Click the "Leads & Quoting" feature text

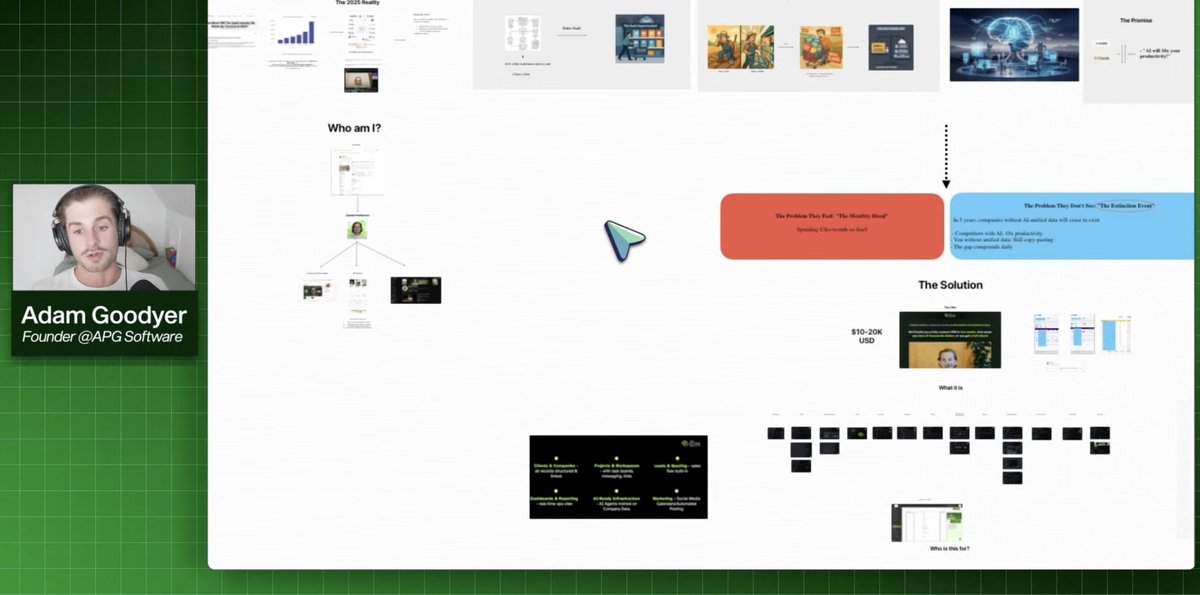[677, 466]
